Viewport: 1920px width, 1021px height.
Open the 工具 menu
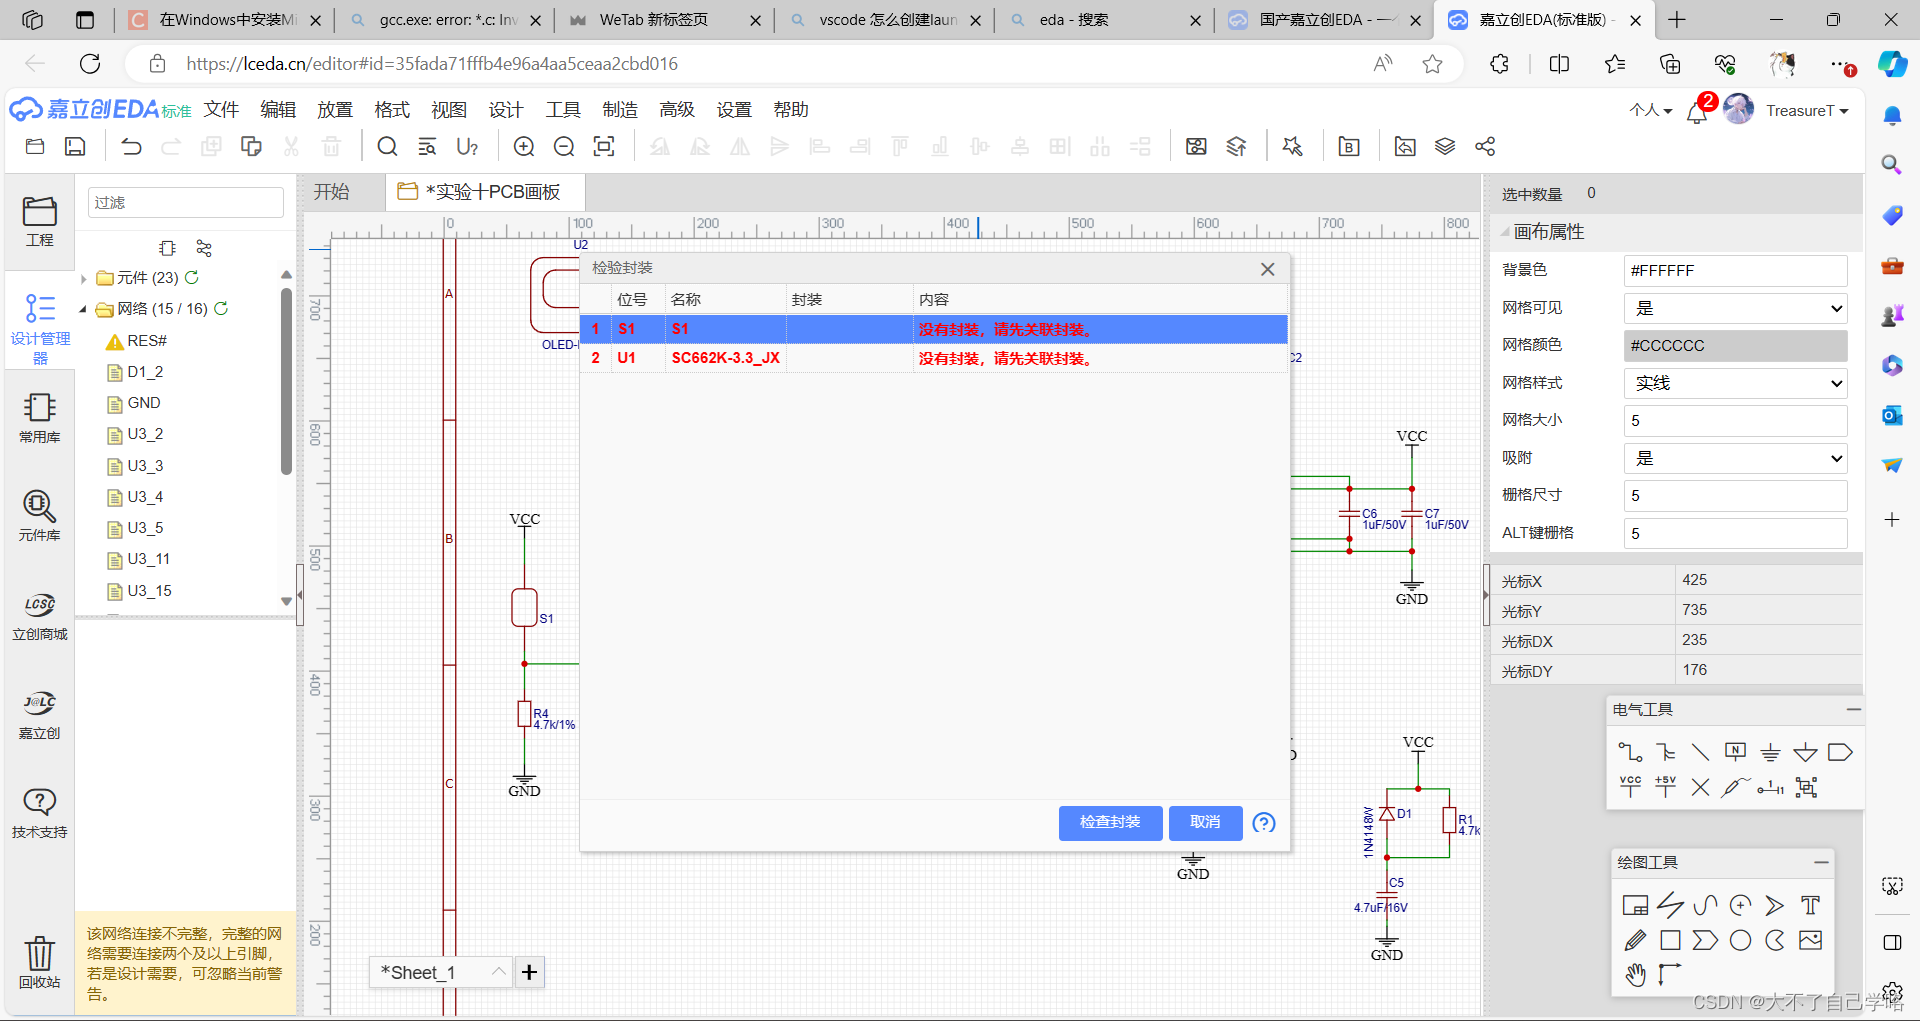pos(563,110)
